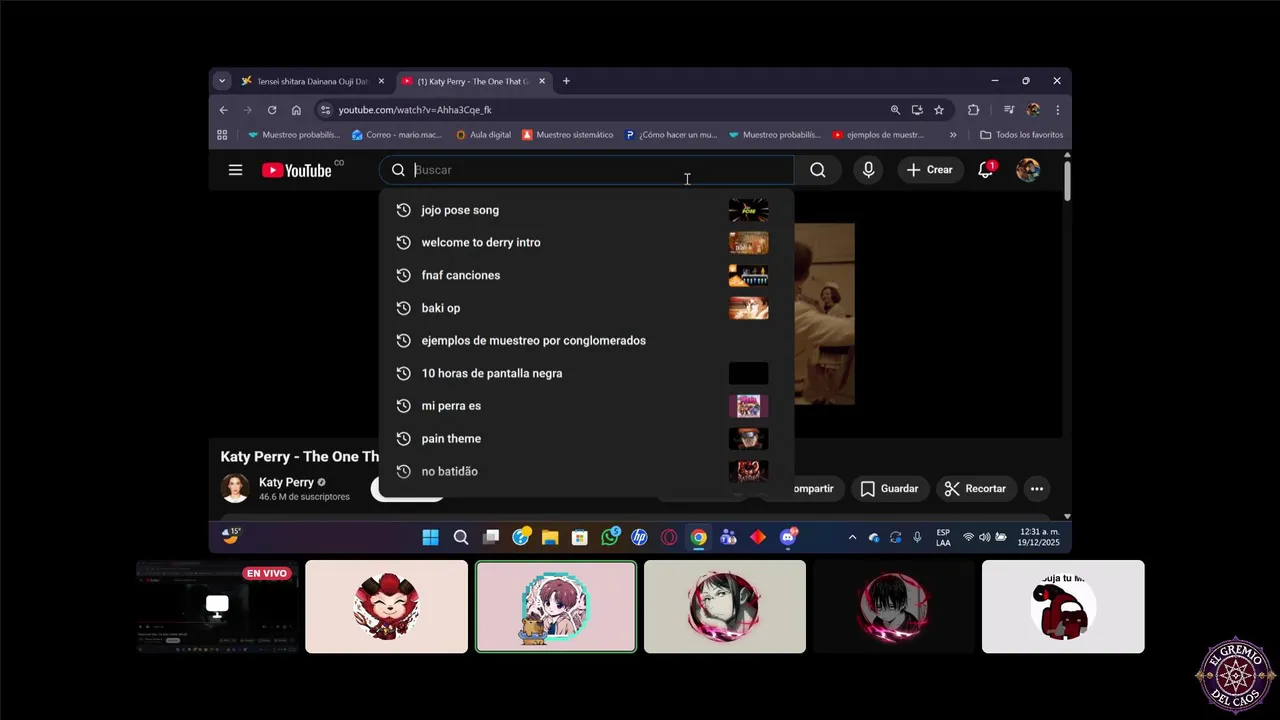Screen dimensions: 1280x720
Task: Open the Chrome profile avatar
Action: point(1033,110)
